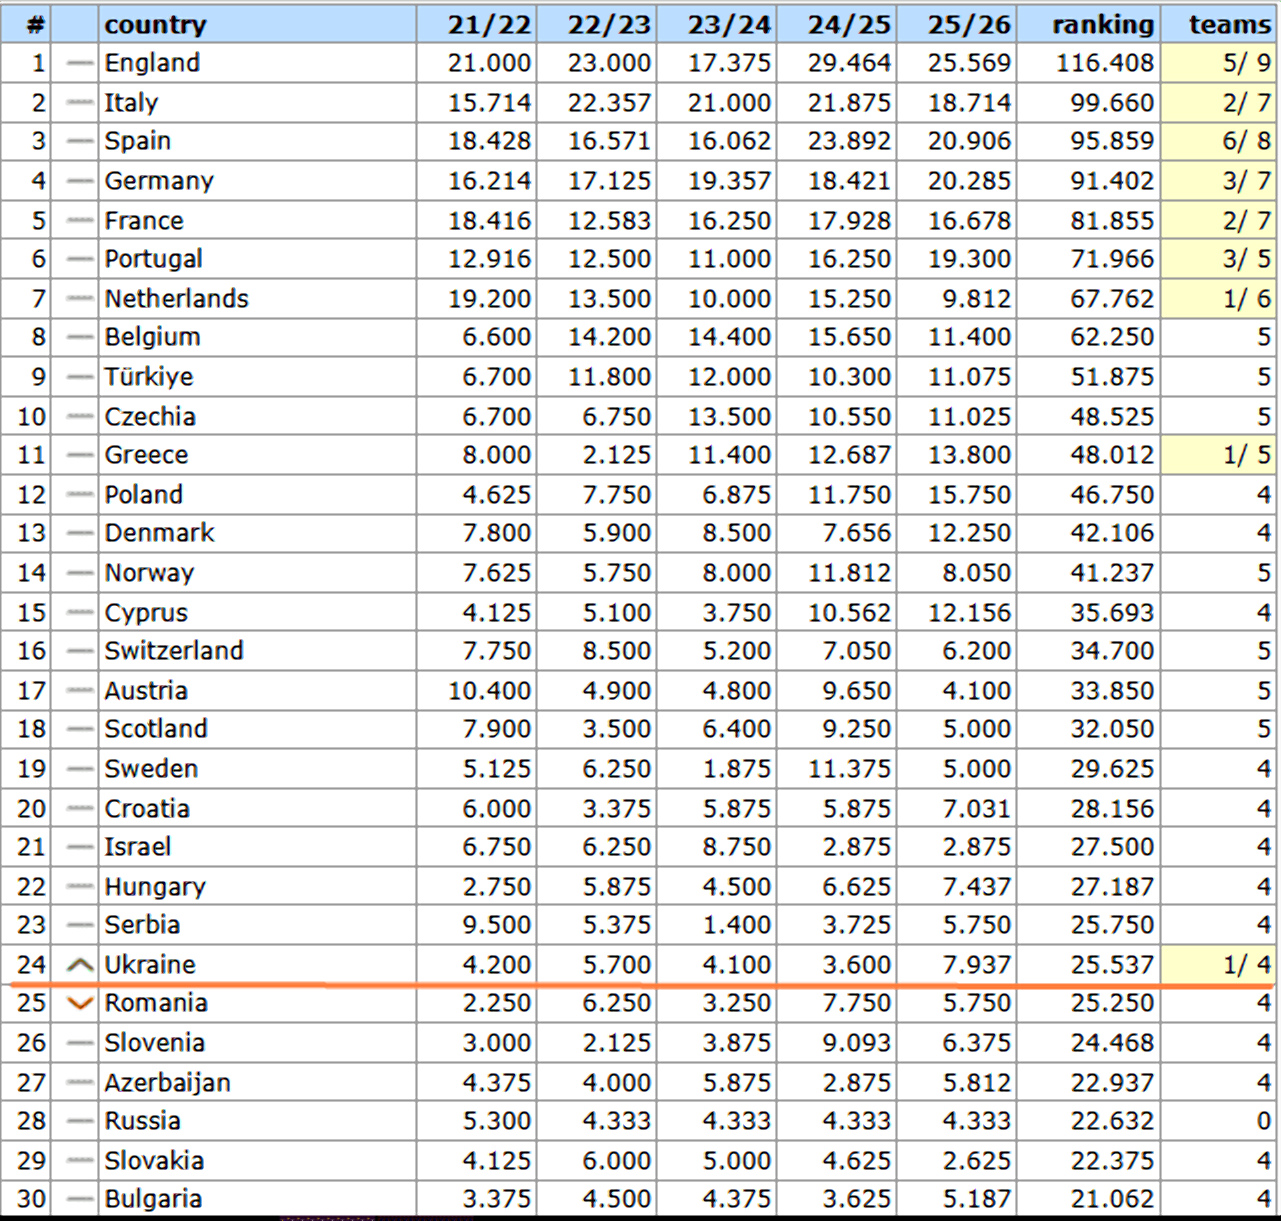Click the teams column header

pos(1229,24)
